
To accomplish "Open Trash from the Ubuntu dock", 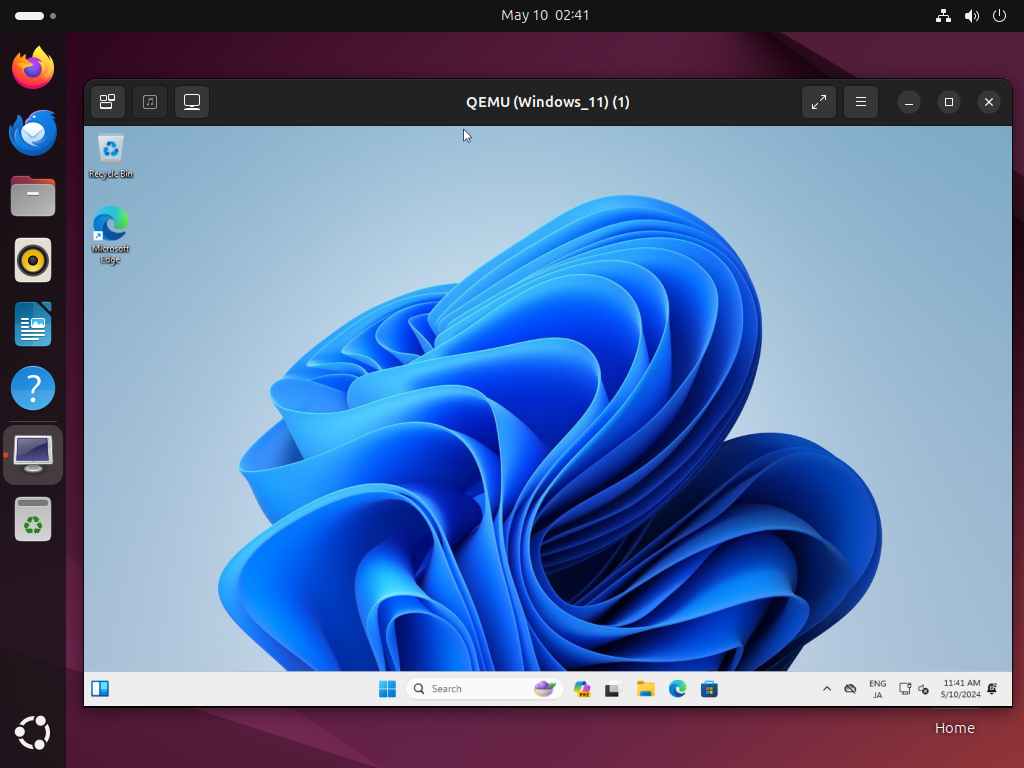I will 33,519.
